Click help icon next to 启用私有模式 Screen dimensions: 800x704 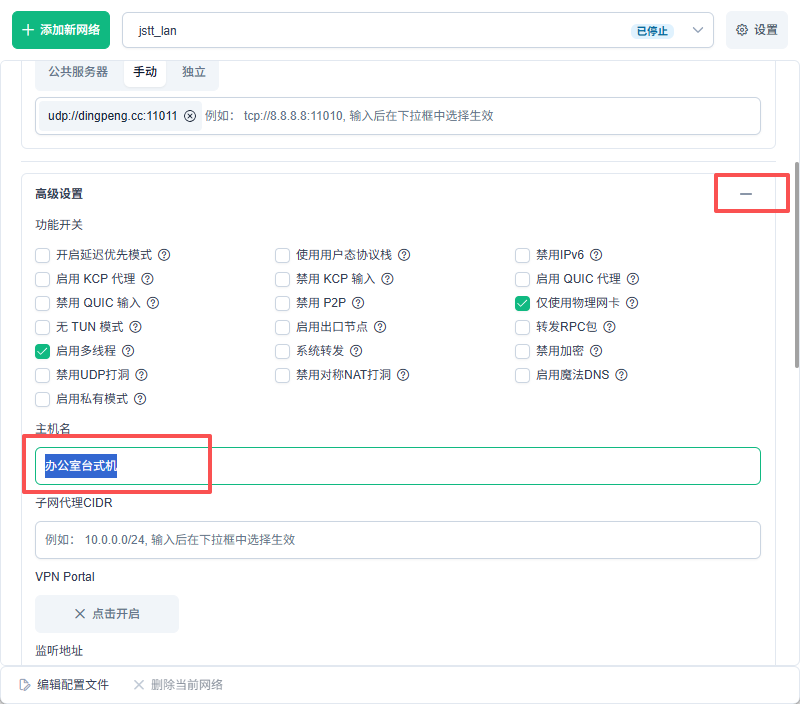140,399
